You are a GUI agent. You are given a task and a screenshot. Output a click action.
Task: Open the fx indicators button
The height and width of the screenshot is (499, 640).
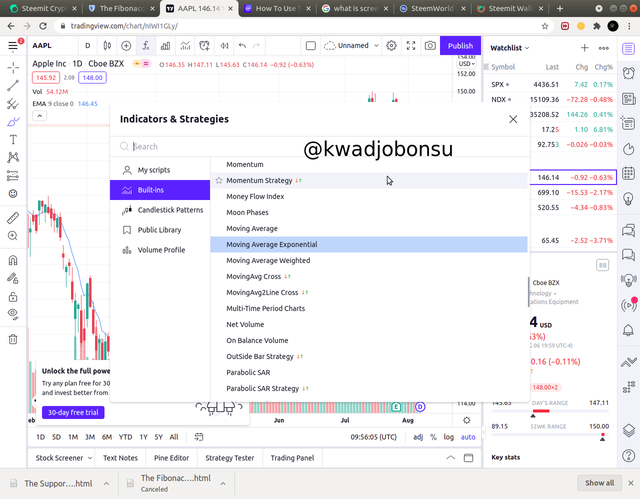(146, 46)
